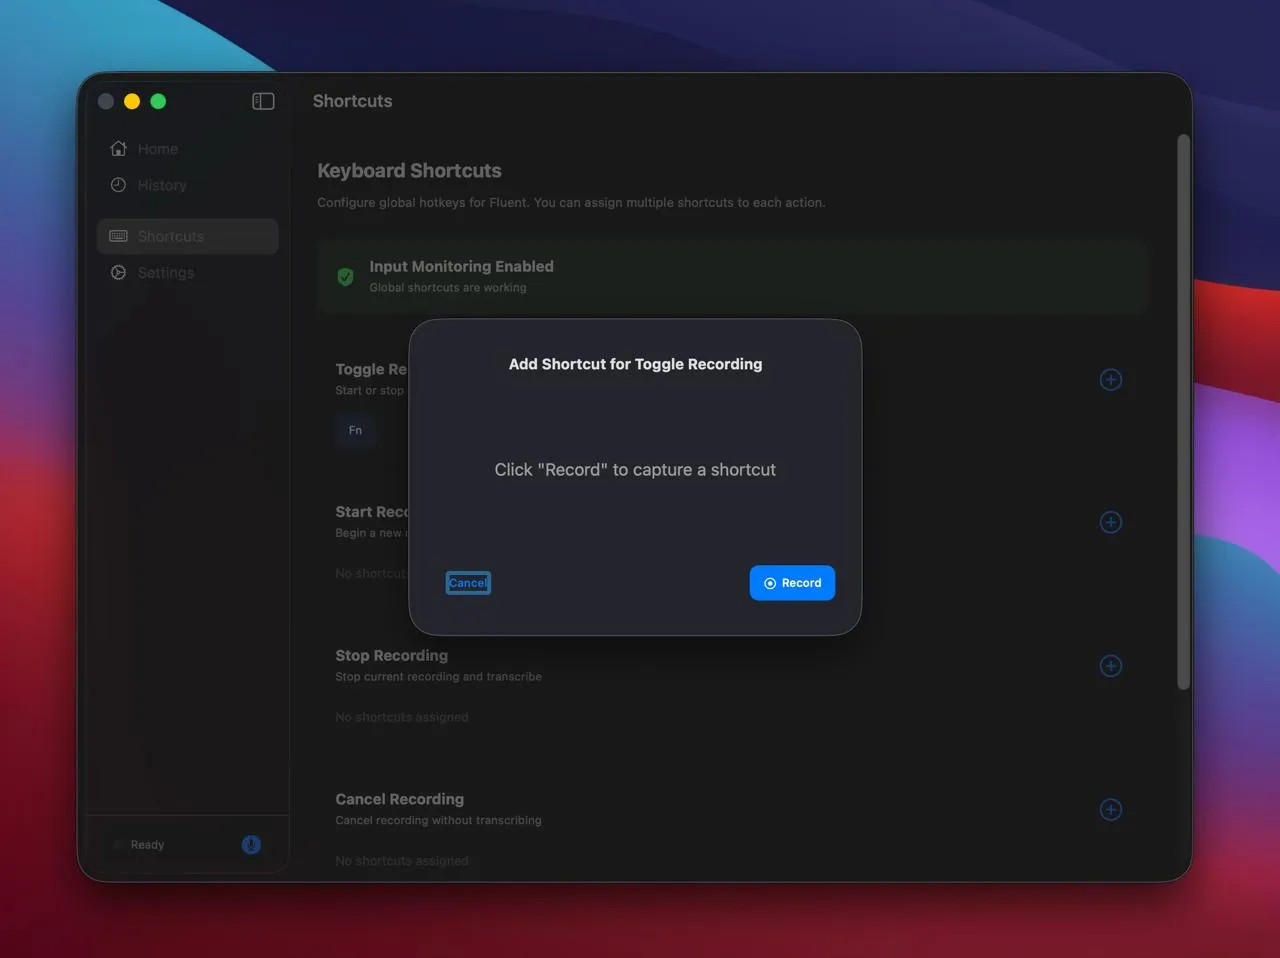Go to Home in the sidebar

tap(157, 149)
